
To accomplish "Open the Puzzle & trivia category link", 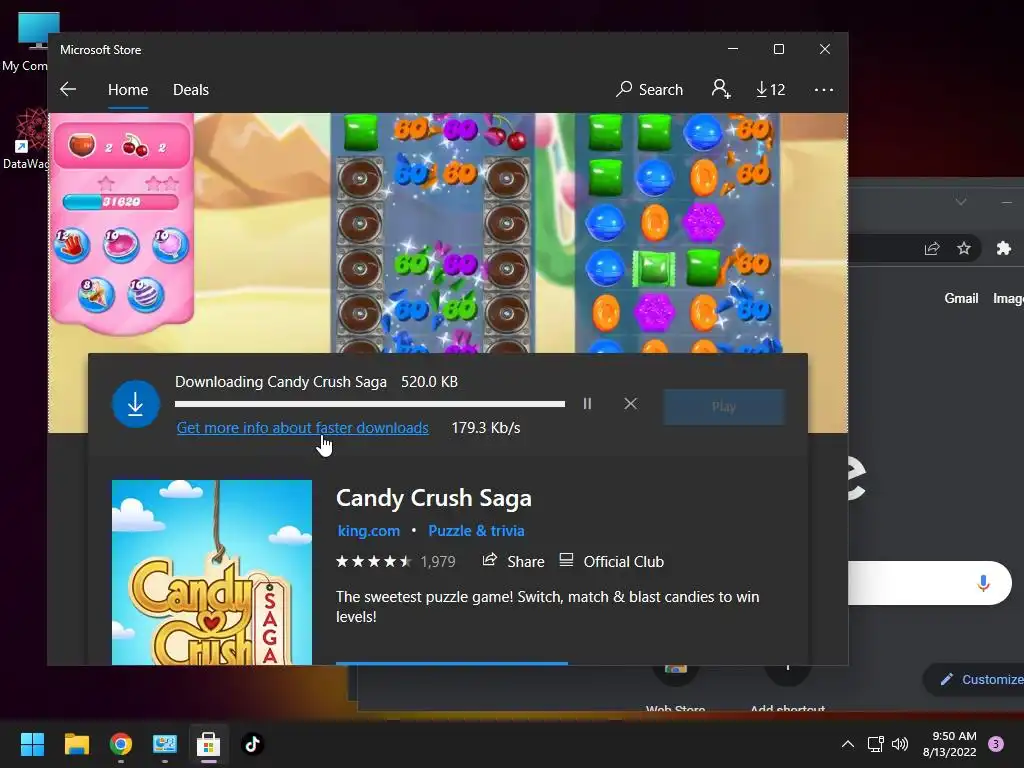I will coord(476,531).
